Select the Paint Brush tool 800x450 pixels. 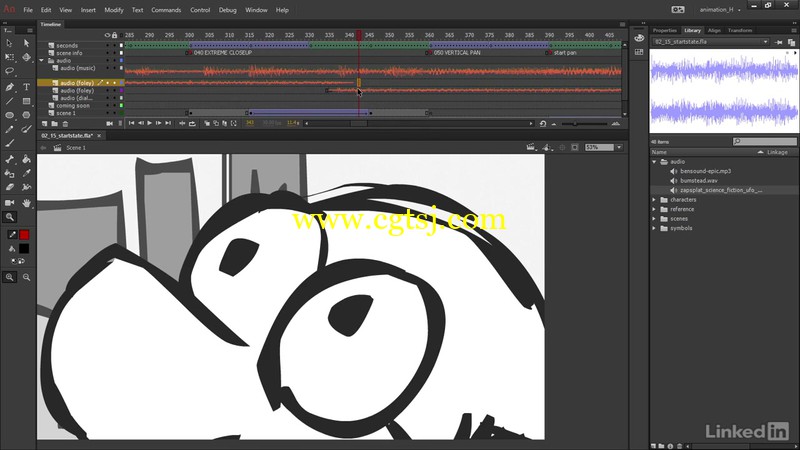27,130
